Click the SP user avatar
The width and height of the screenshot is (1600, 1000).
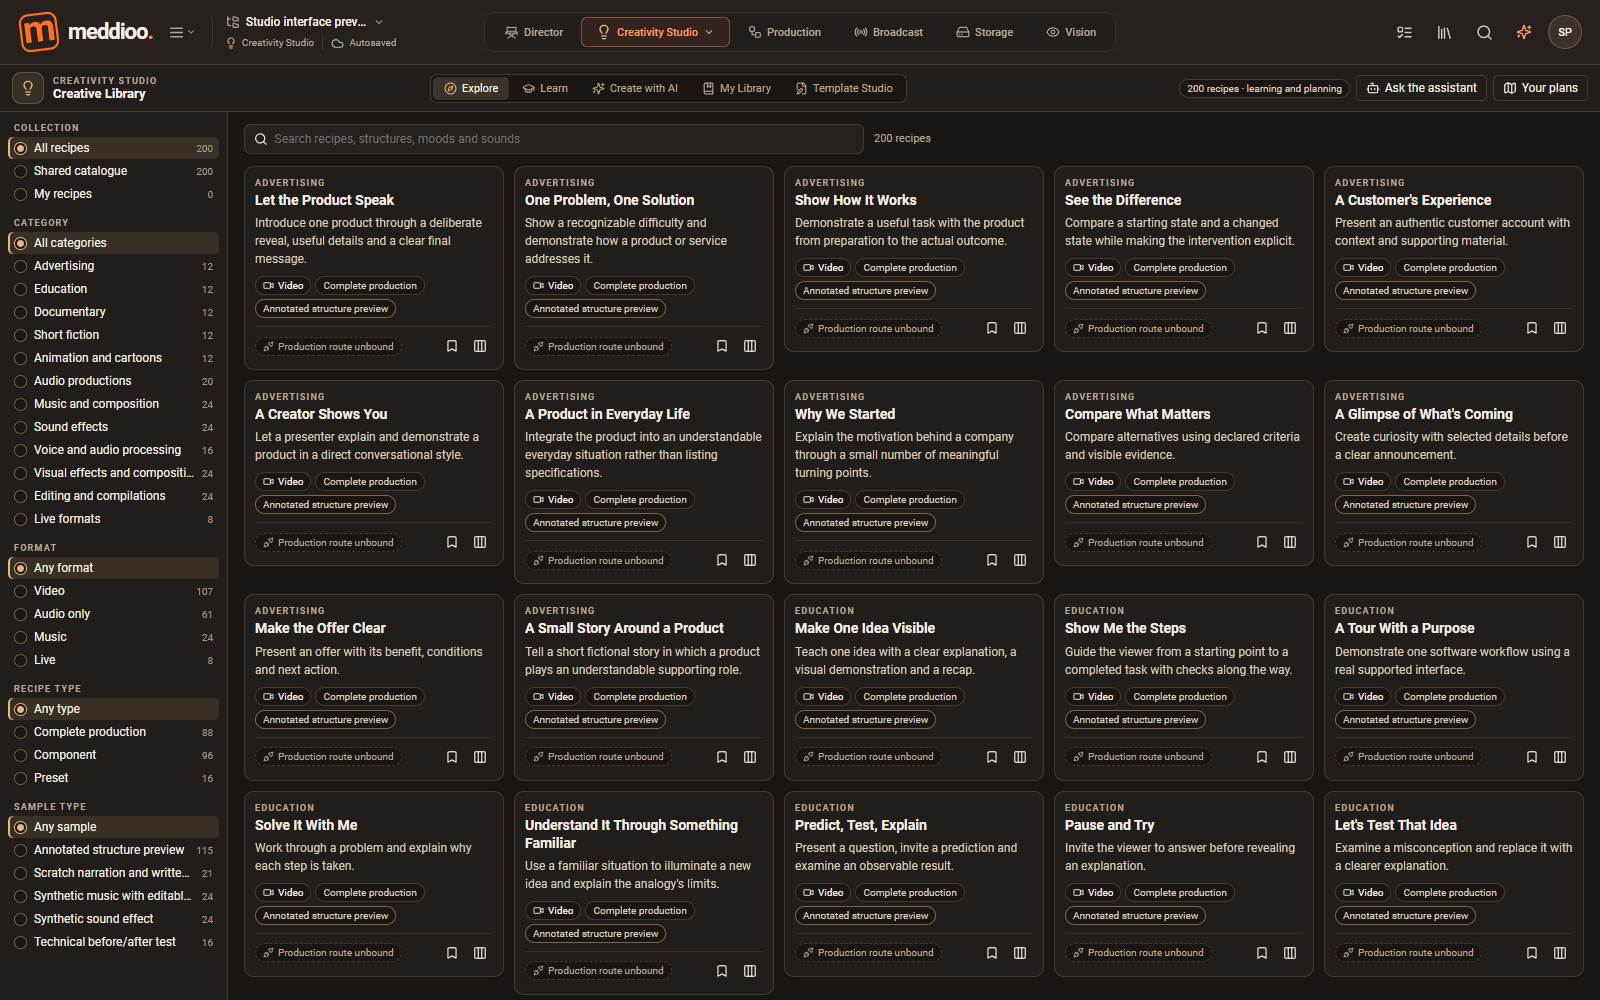1565,32
